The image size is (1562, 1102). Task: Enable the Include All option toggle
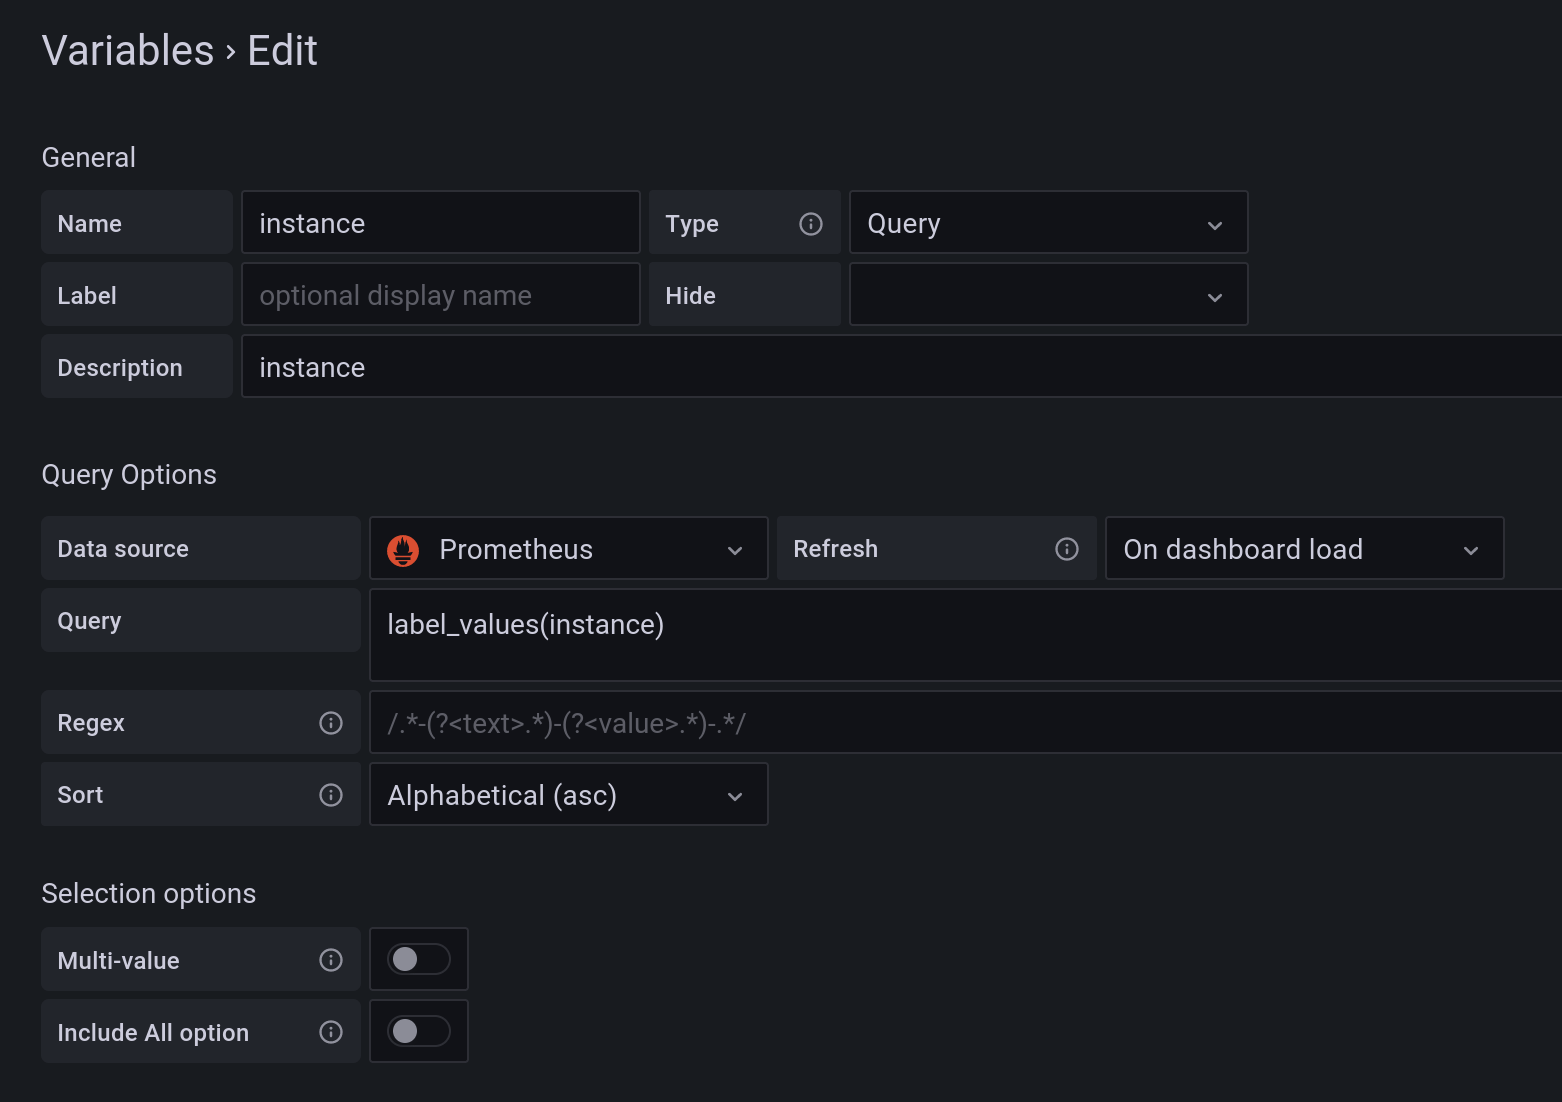point(418,1031)
